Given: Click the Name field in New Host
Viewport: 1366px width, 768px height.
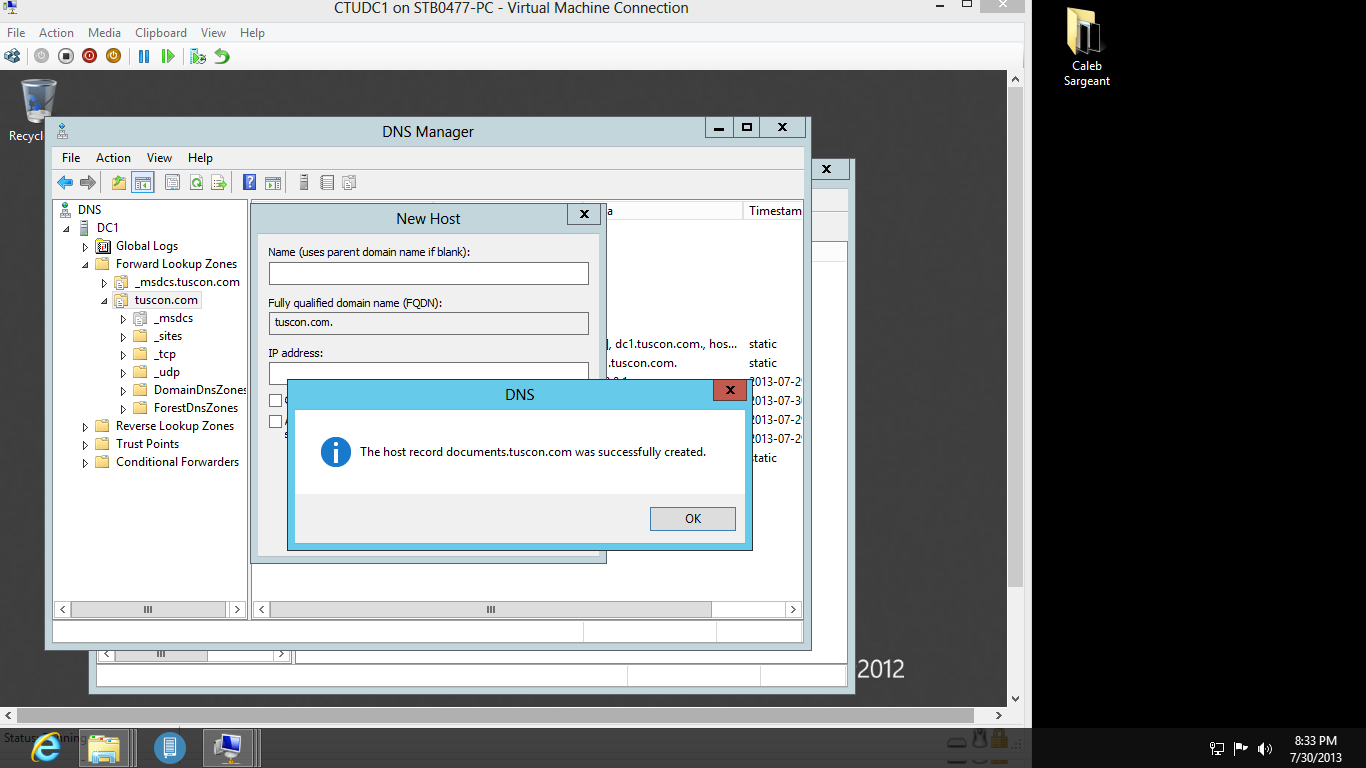Looking at the screenshot, I should pos(428,273).
